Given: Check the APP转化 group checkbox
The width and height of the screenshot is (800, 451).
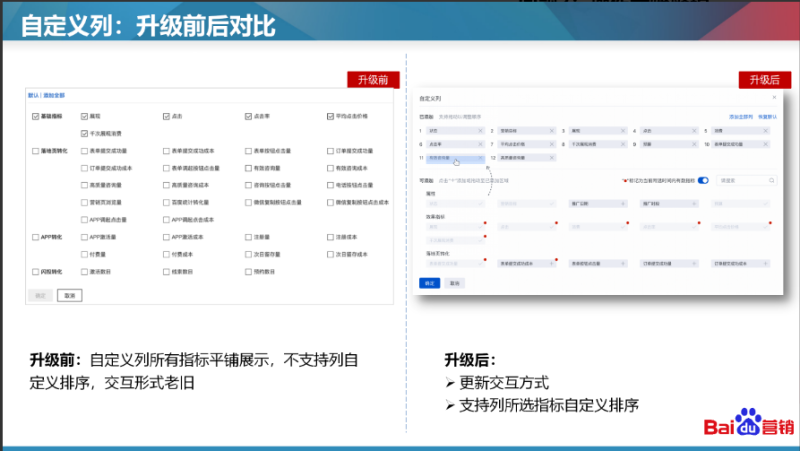Looking at the screenshot, I should (35, 237).
